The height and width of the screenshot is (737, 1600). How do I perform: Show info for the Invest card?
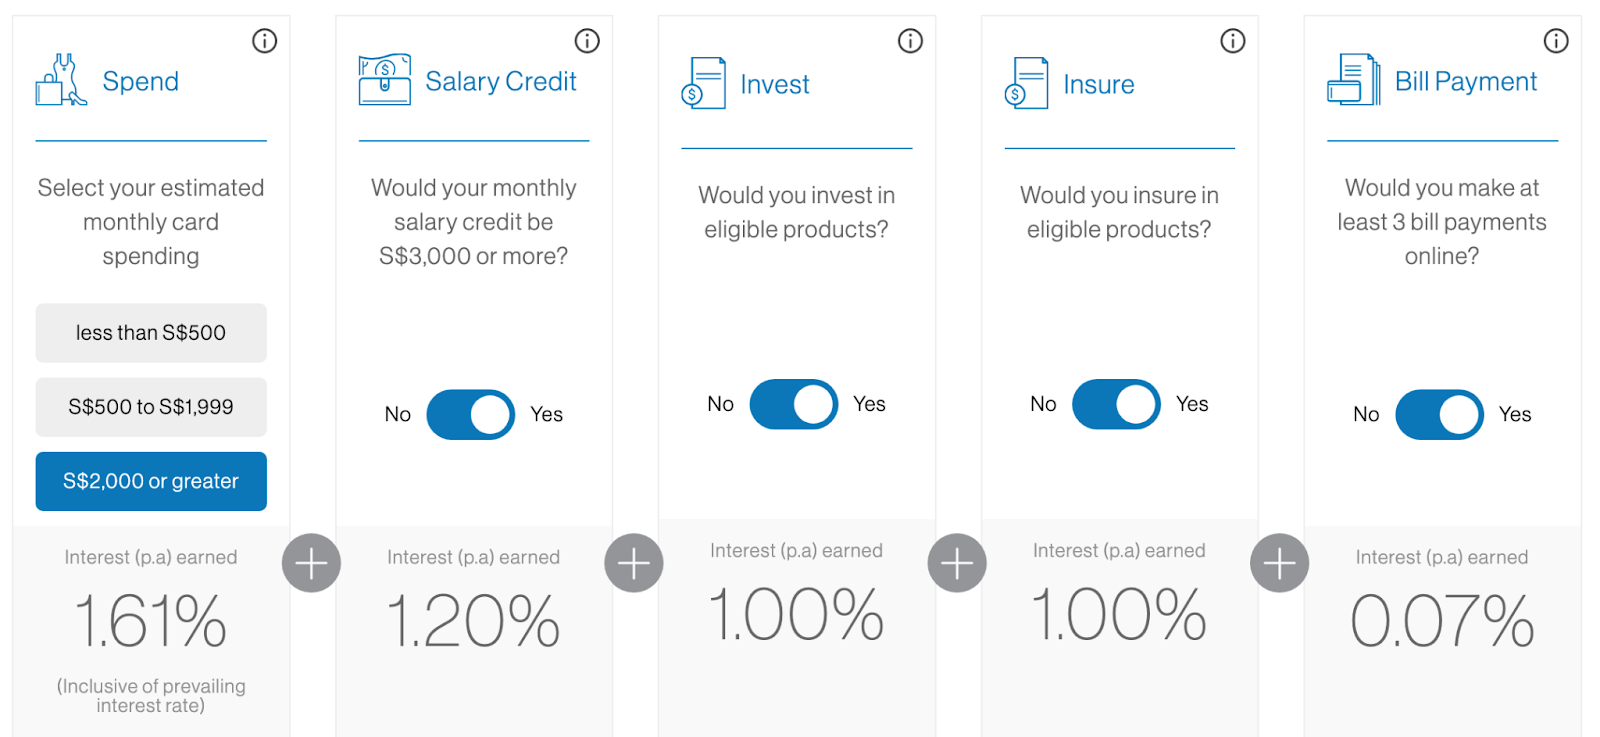pos(910,41)
